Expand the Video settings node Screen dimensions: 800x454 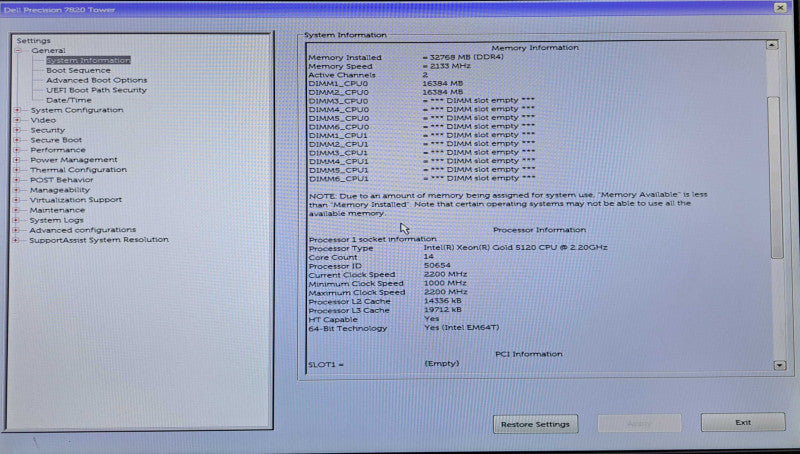coord(17,120)
